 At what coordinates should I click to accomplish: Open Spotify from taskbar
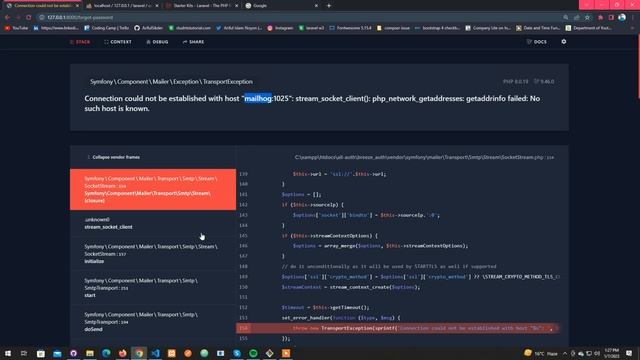(253, 353)
